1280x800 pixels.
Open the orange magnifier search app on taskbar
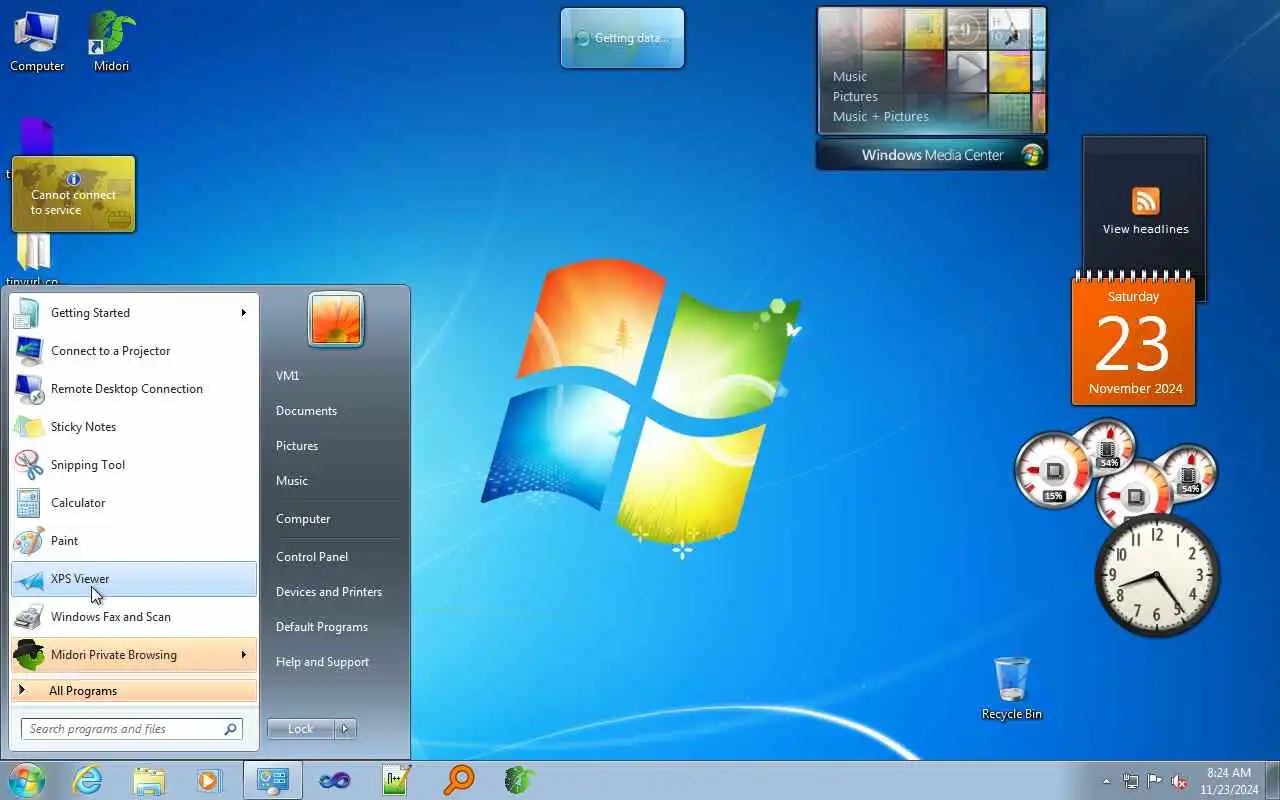coord(459,780)
